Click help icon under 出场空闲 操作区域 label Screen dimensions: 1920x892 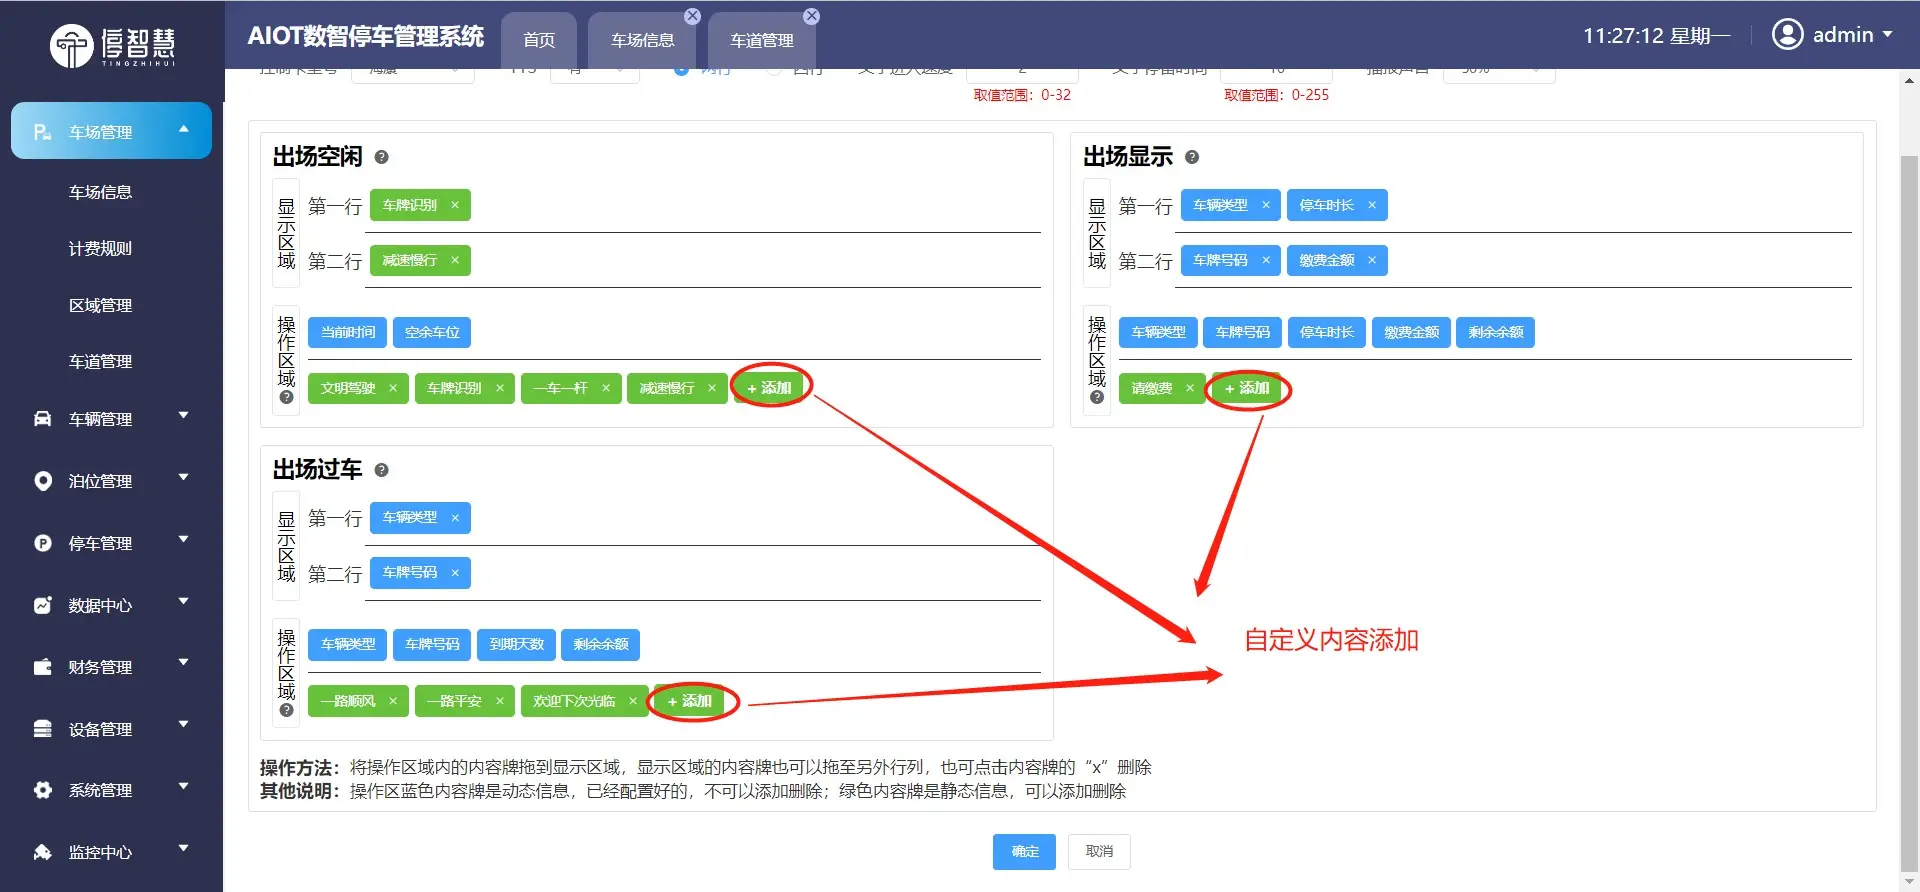coord(287,397)
